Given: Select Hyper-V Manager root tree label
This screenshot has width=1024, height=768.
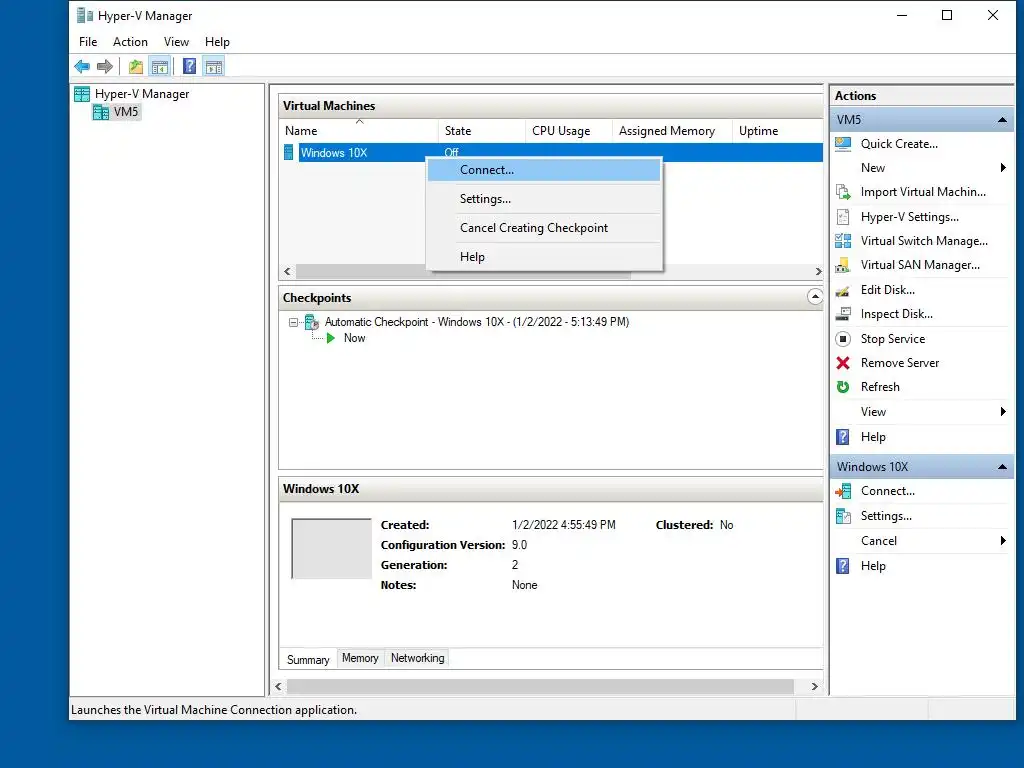Looking at the screenshot, I should pyautogui.click(x=142, y=94).
